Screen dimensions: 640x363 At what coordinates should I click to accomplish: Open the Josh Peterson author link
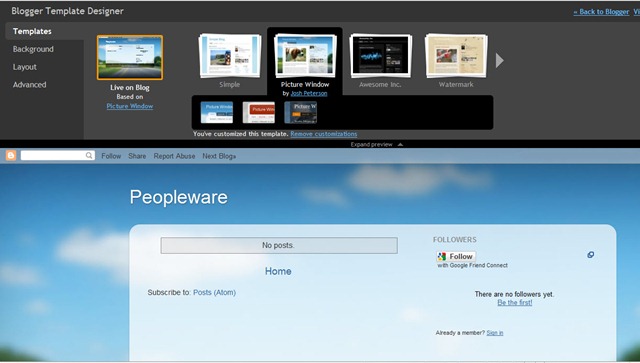click(309, 93)
